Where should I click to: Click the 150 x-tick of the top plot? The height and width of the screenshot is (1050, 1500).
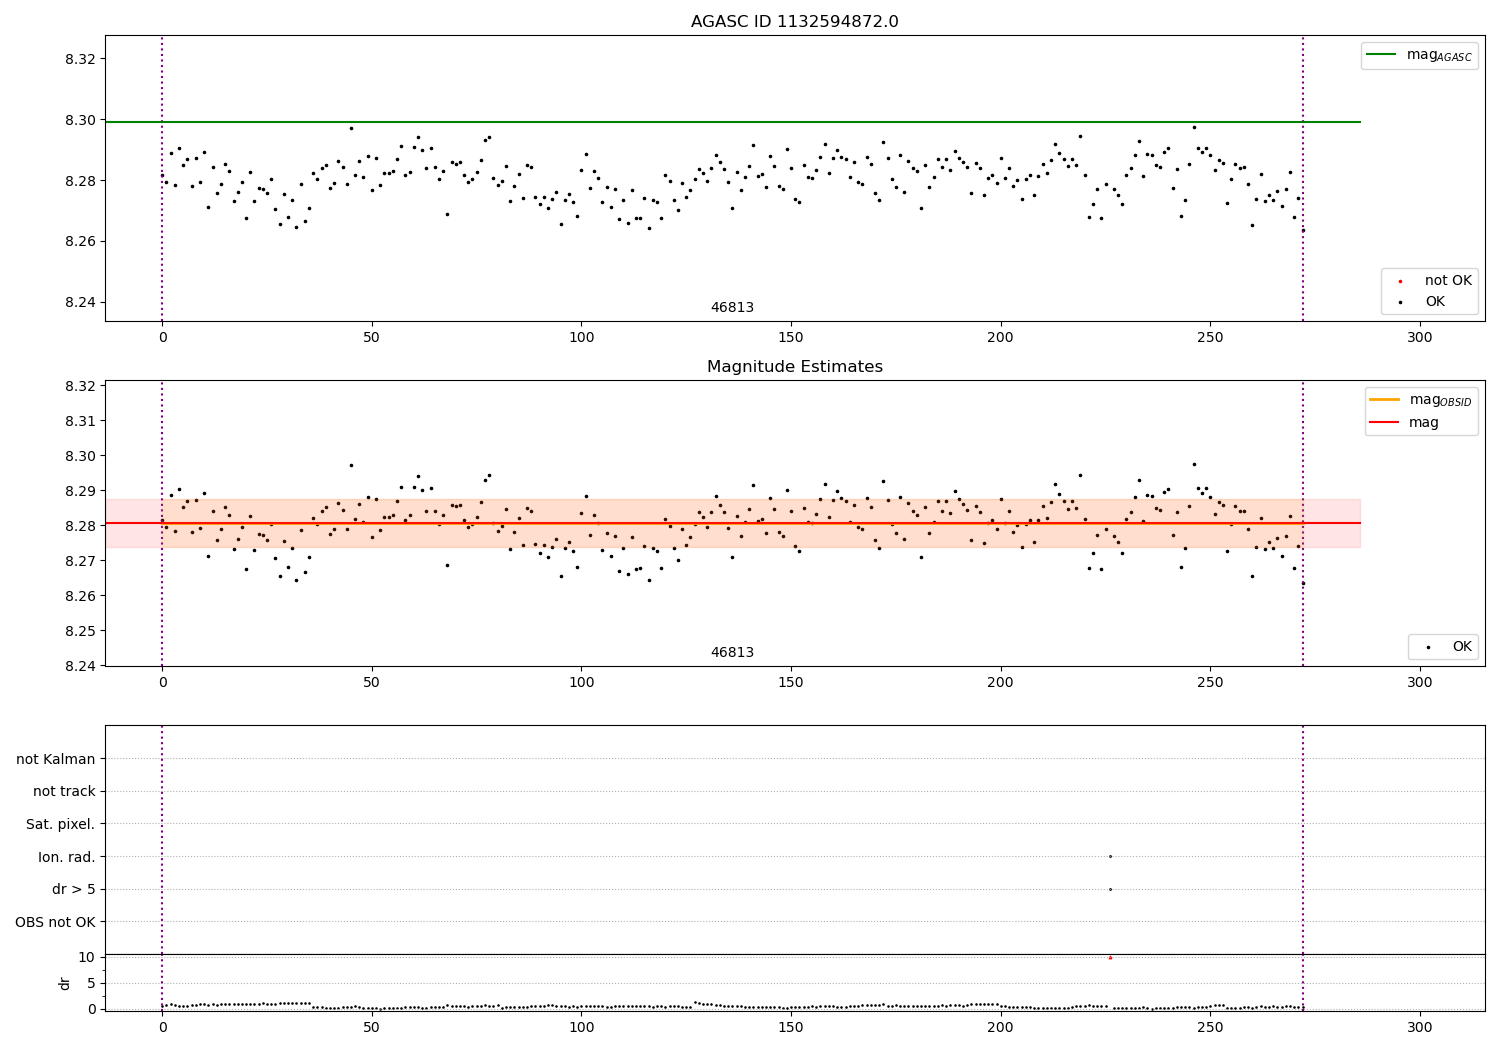pyautogui.click(x=791, y=338)
